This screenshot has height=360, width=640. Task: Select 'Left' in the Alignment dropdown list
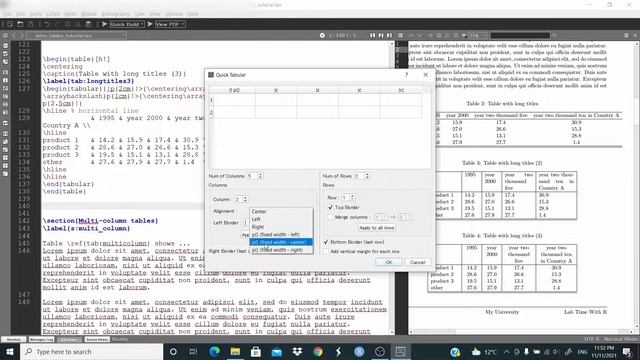click(281, 219)
